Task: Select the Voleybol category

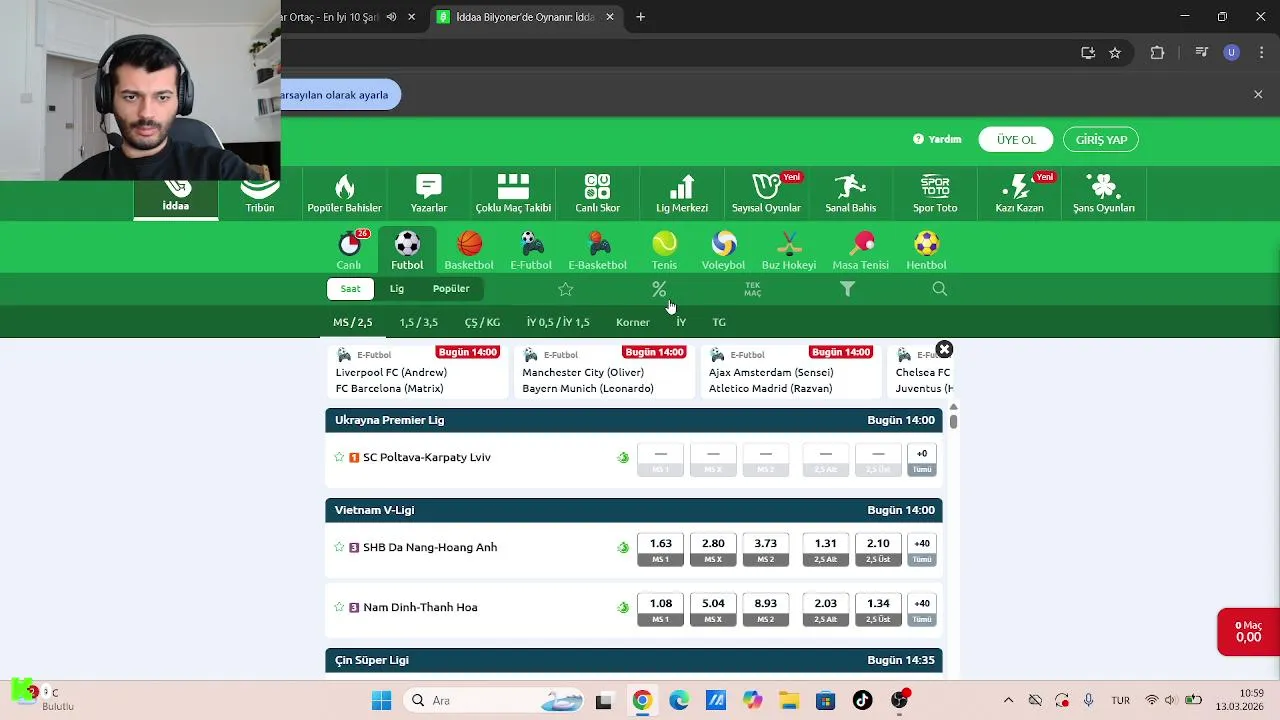Action: click(723, 250)
